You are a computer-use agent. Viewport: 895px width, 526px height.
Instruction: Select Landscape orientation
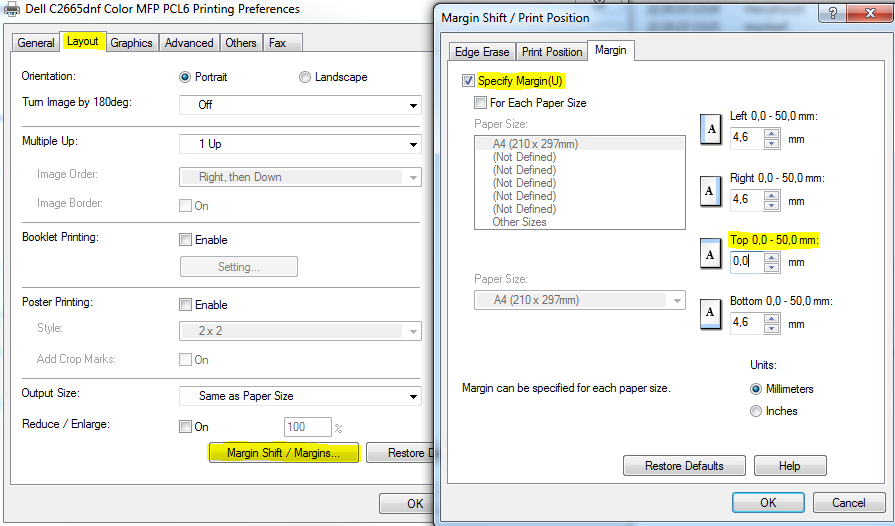coord(305,77)
